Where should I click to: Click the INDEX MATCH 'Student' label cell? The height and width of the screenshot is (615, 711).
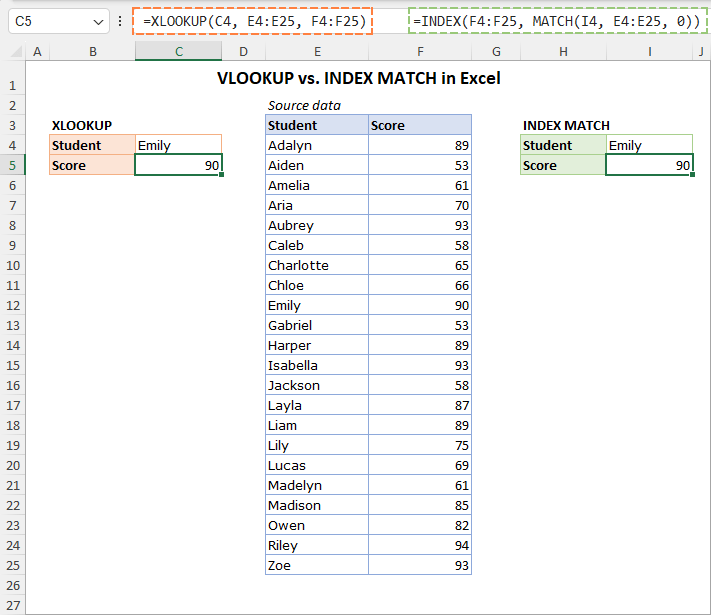pos(563,145)
